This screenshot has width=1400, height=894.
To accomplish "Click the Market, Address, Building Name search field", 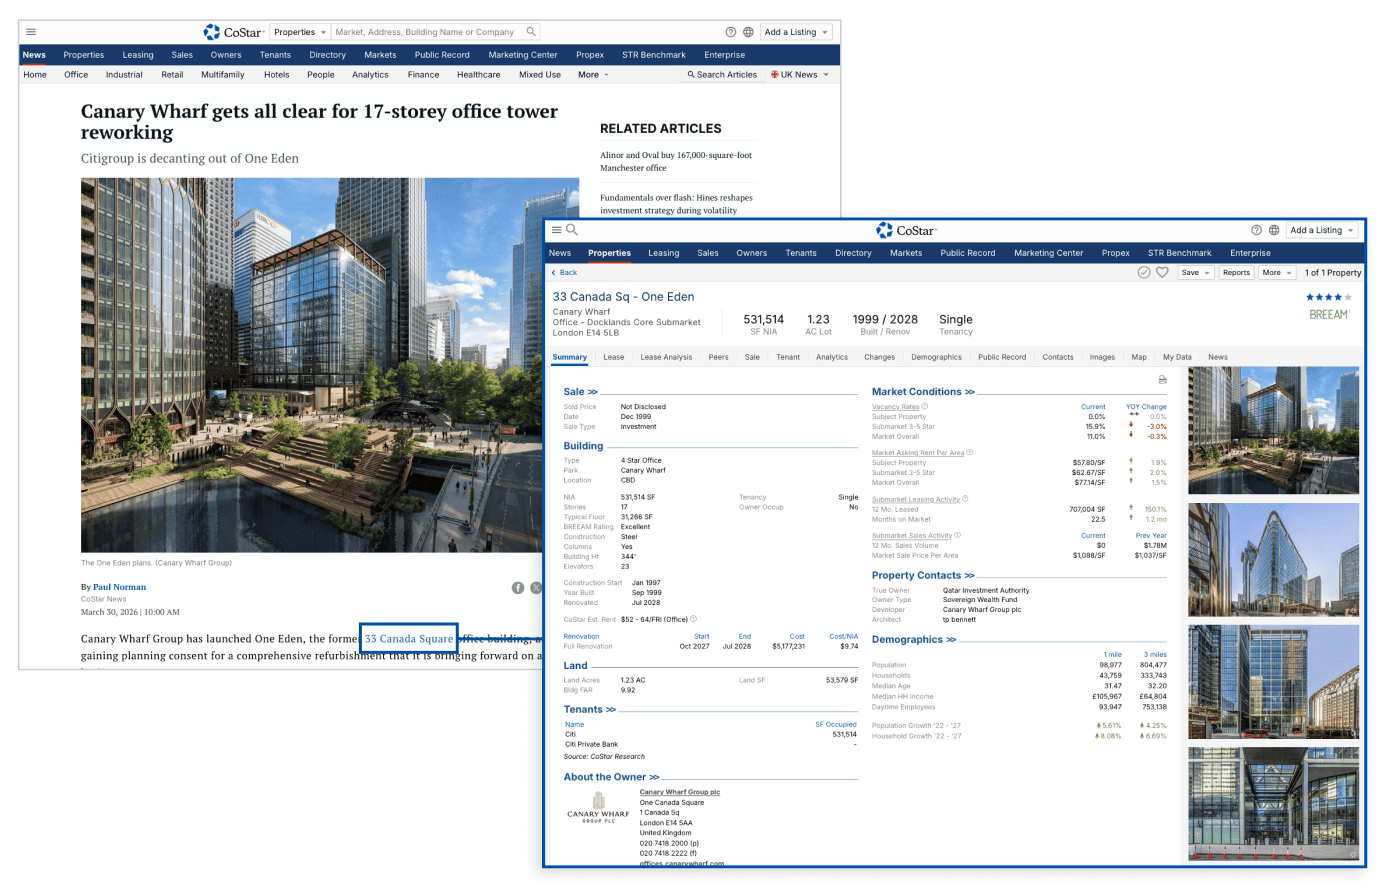I will 427,32.
